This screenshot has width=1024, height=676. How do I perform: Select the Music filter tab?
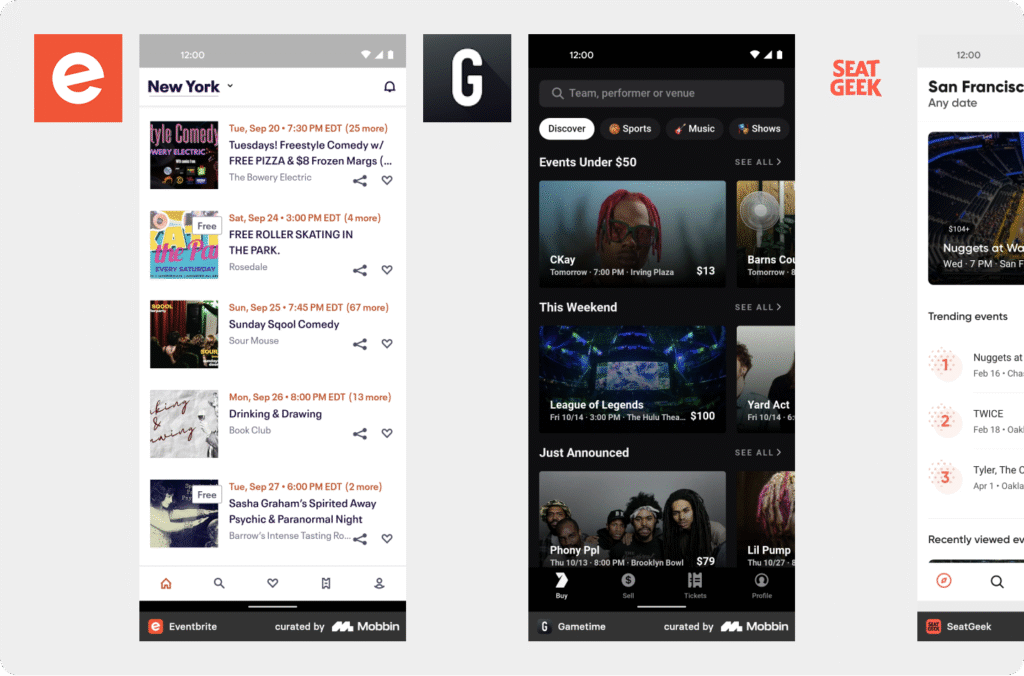click(694, 128)
